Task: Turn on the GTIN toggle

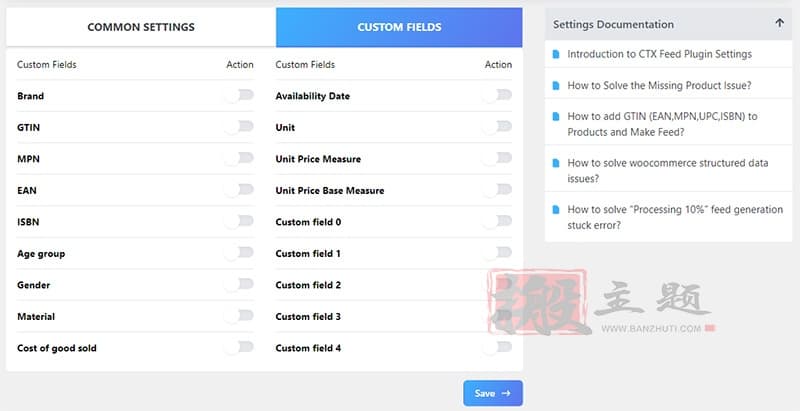Action: [x=239, y=127]
